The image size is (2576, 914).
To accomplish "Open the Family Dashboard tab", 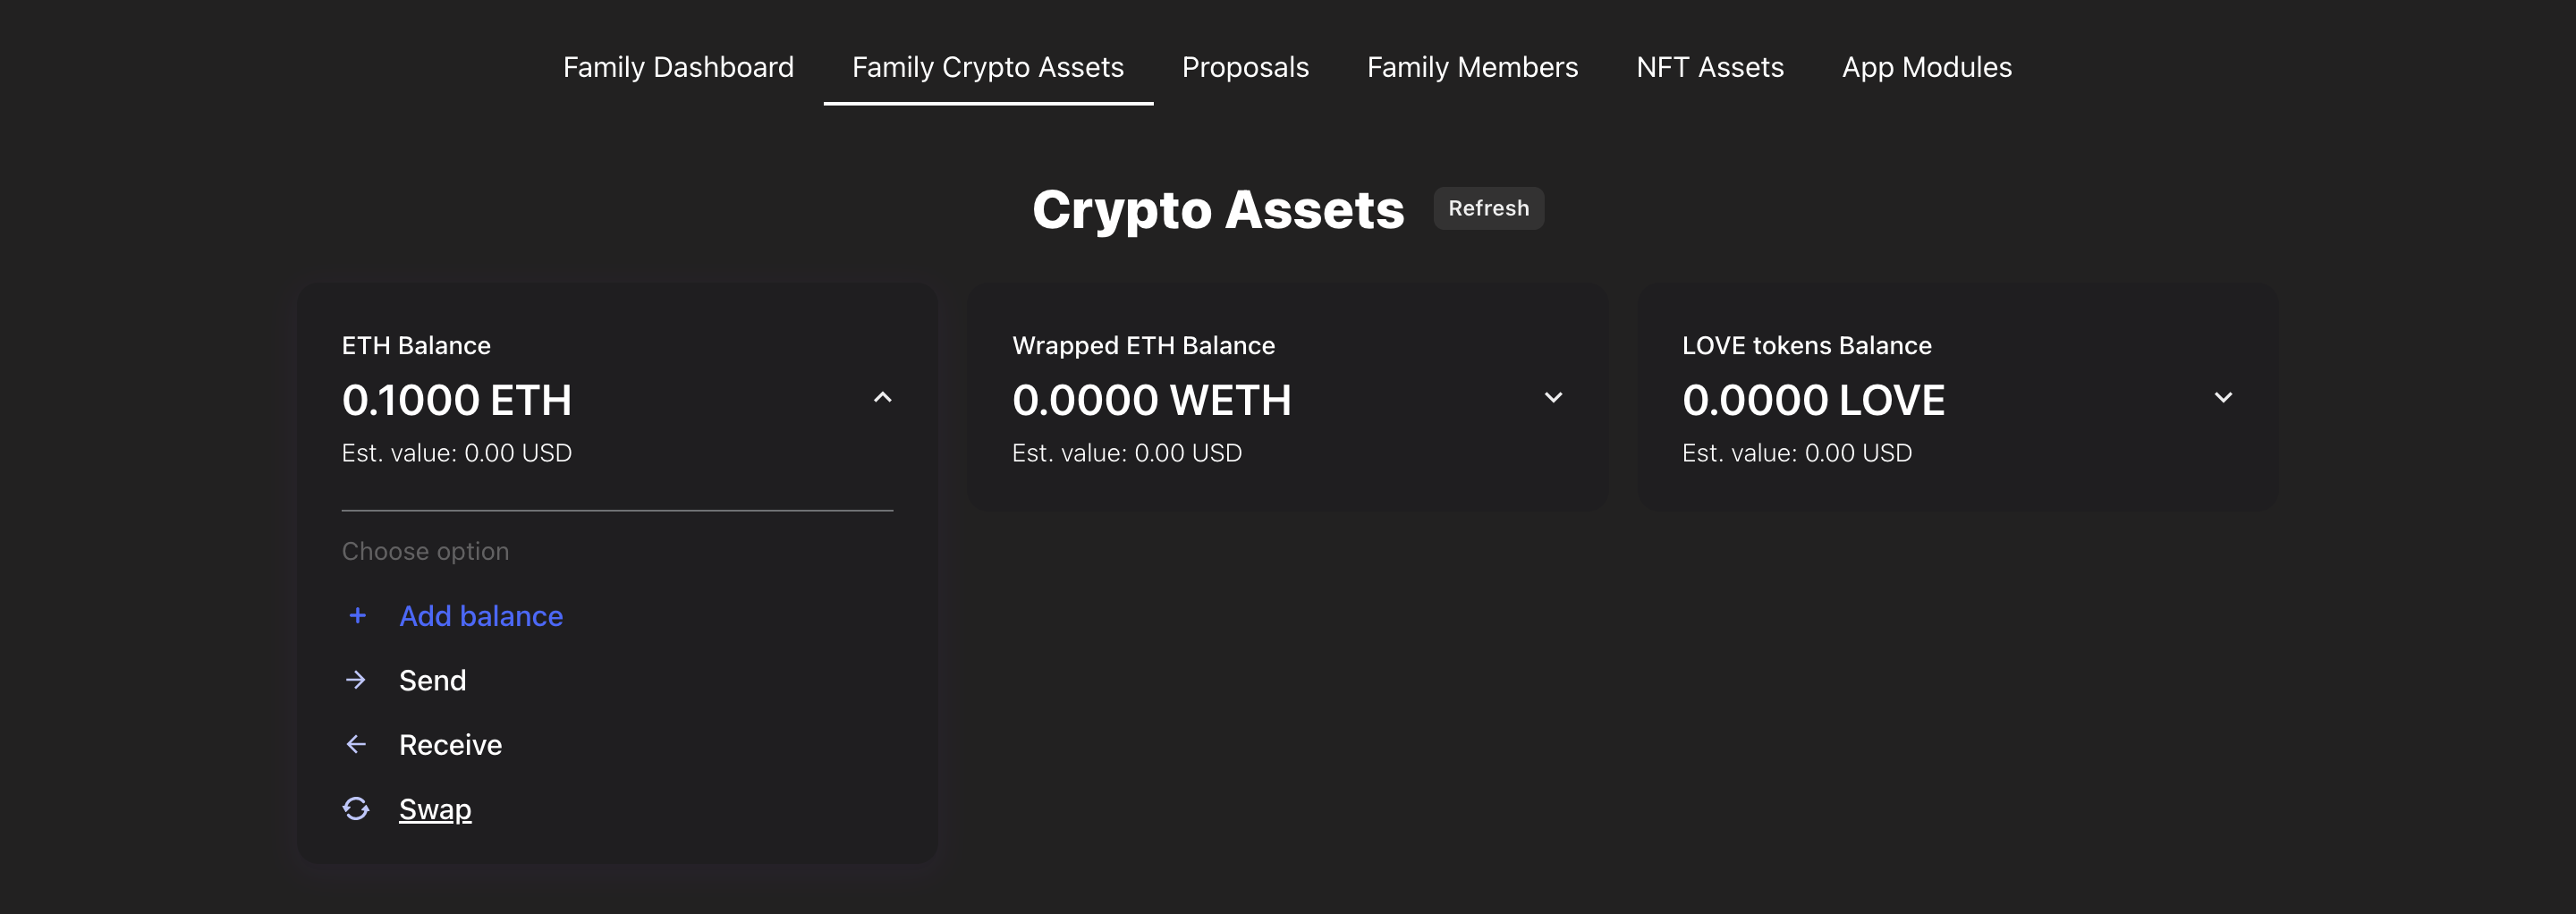I will click(x=678, y=67).
